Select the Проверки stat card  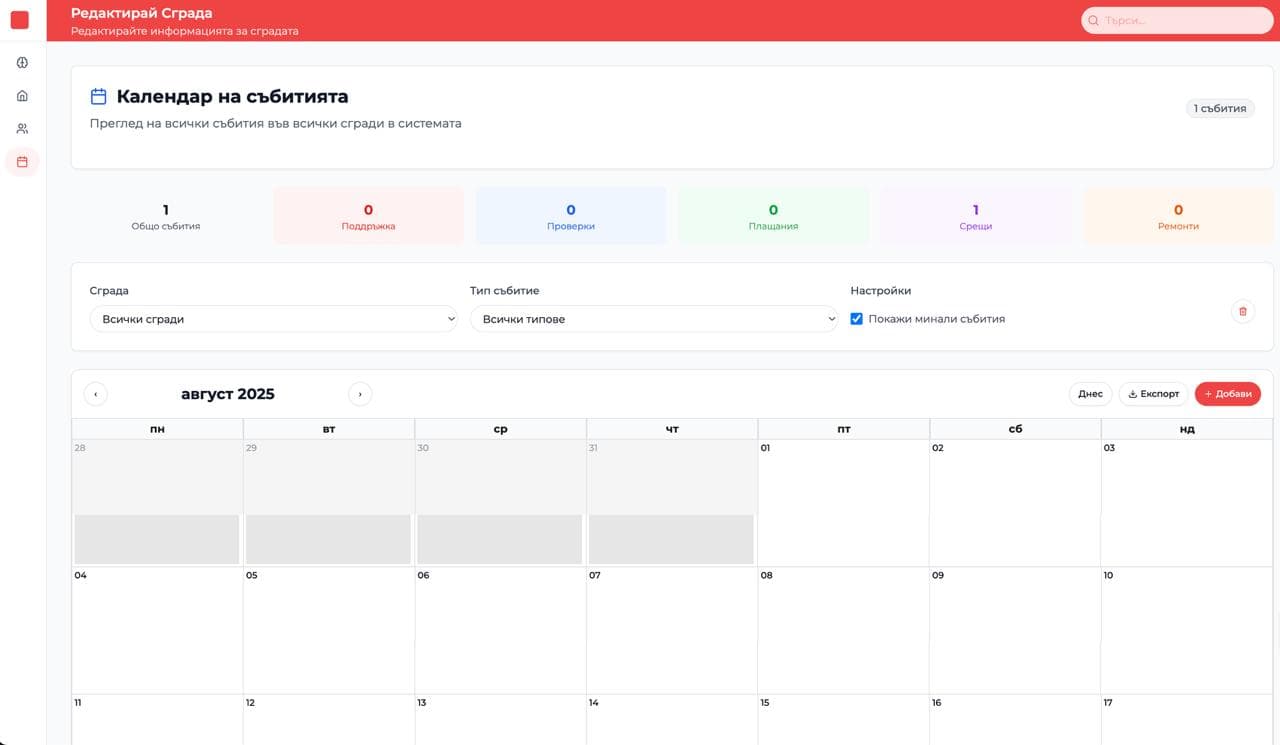pos(571,216)
